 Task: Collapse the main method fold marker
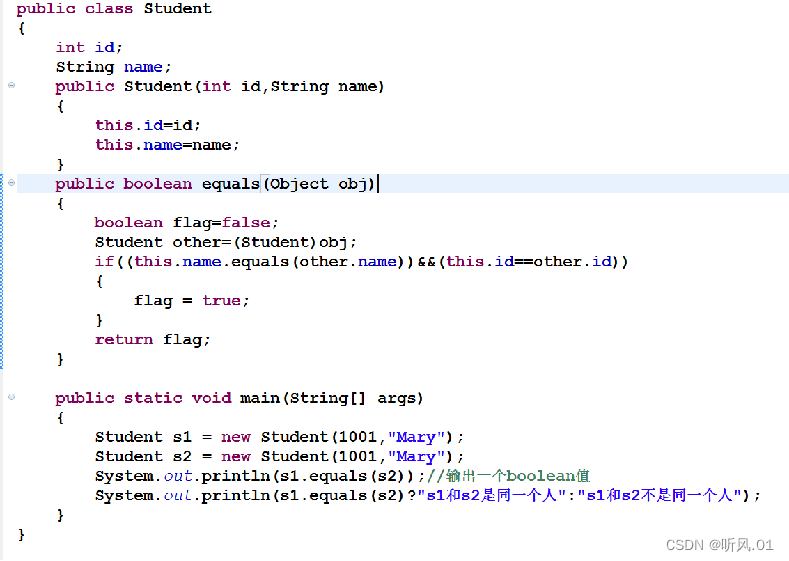tap(12, 397)
